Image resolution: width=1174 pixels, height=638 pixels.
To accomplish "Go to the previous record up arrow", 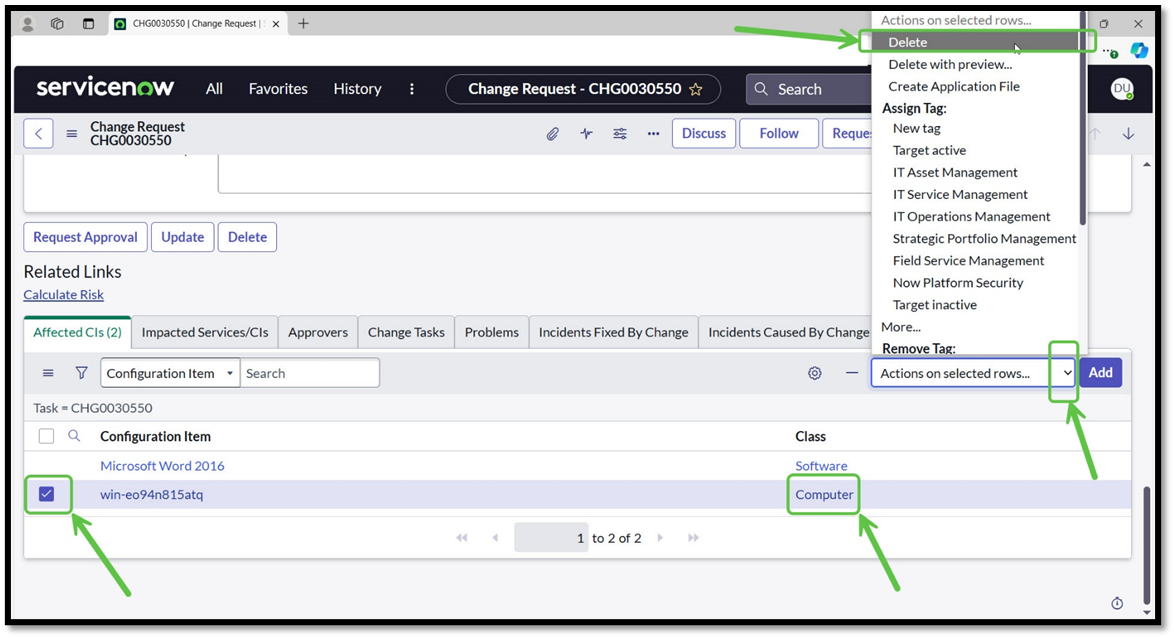I will point(1095,134).
